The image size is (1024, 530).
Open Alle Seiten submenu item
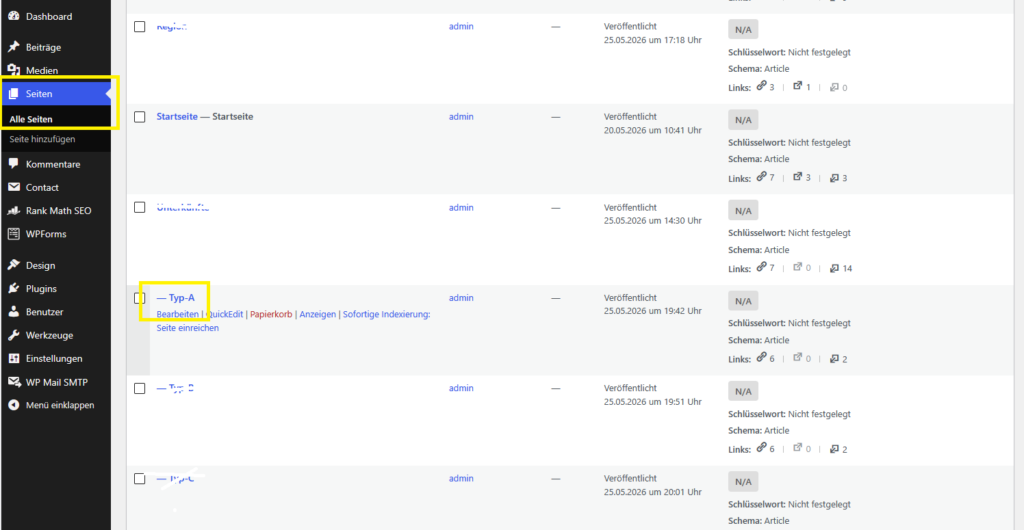coord(31,119)
